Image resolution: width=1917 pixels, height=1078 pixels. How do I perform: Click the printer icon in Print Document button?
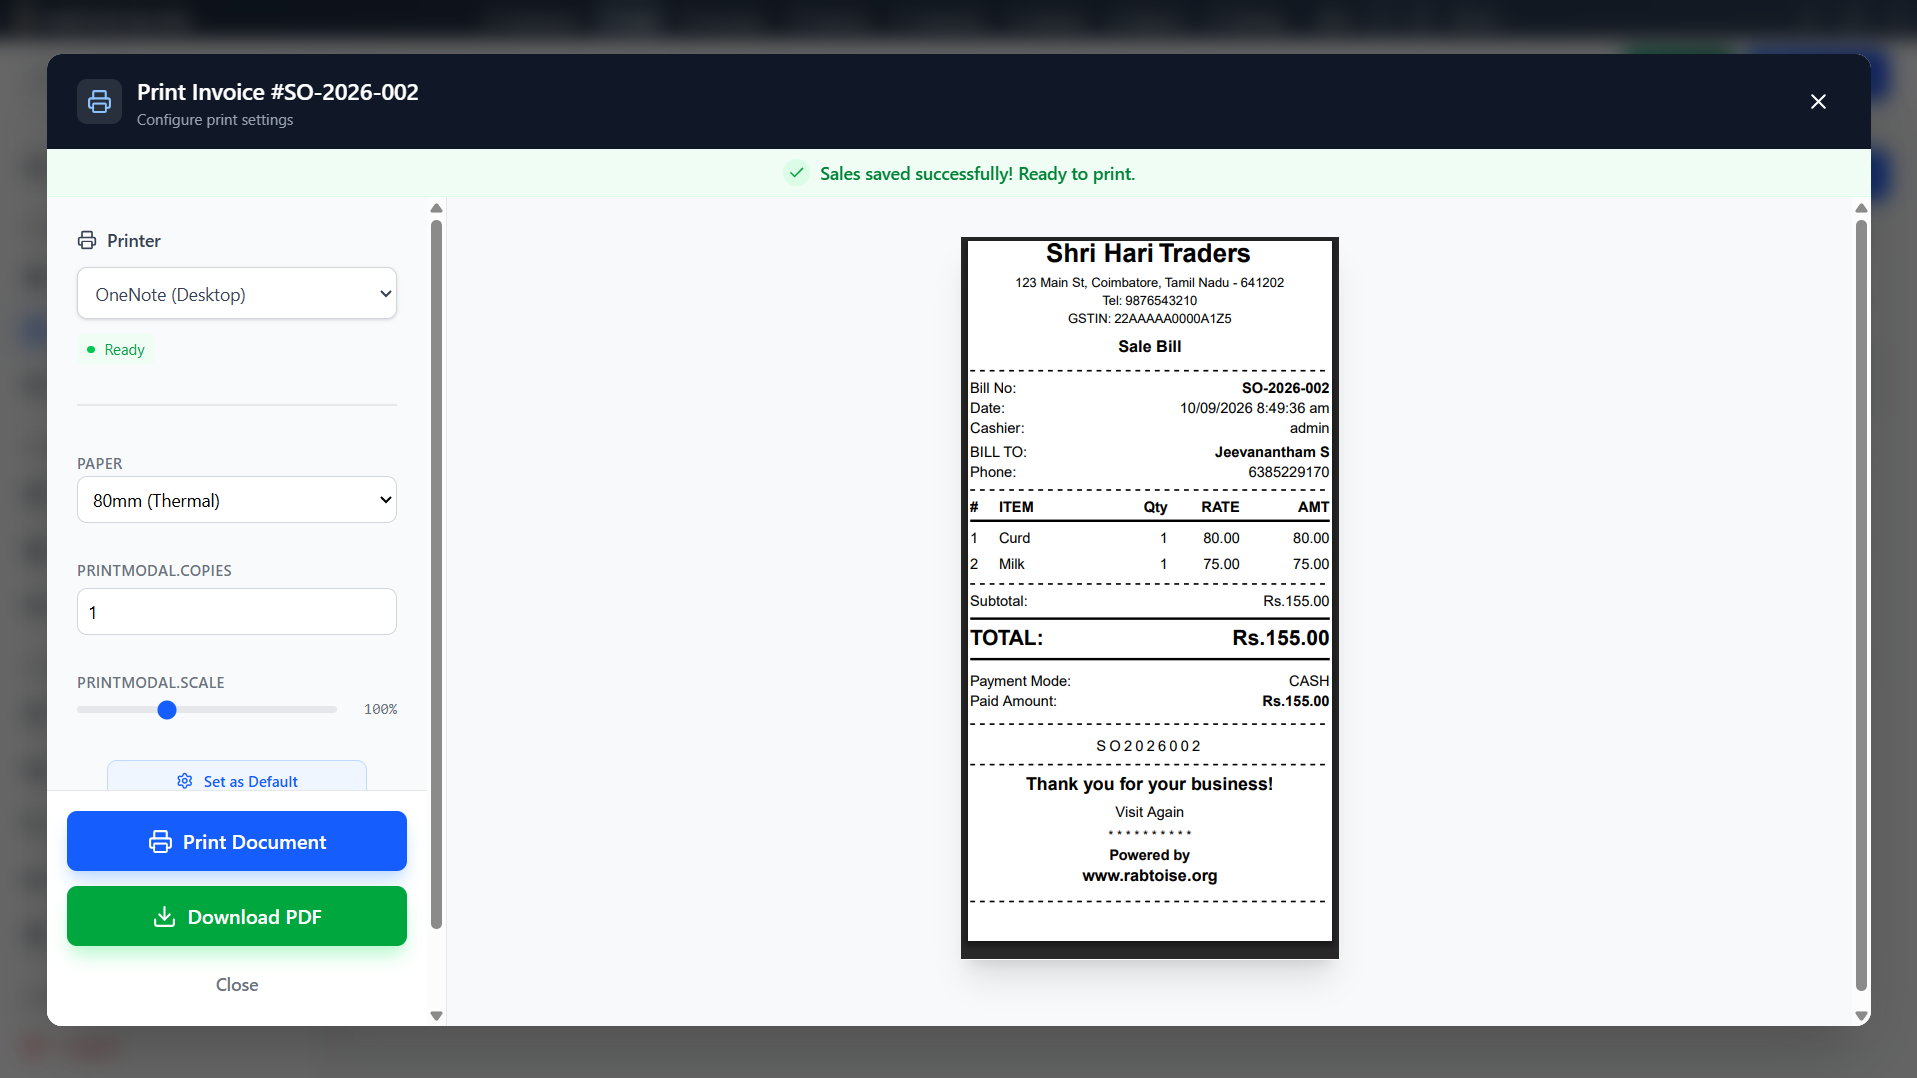click(x=160, y=842)
